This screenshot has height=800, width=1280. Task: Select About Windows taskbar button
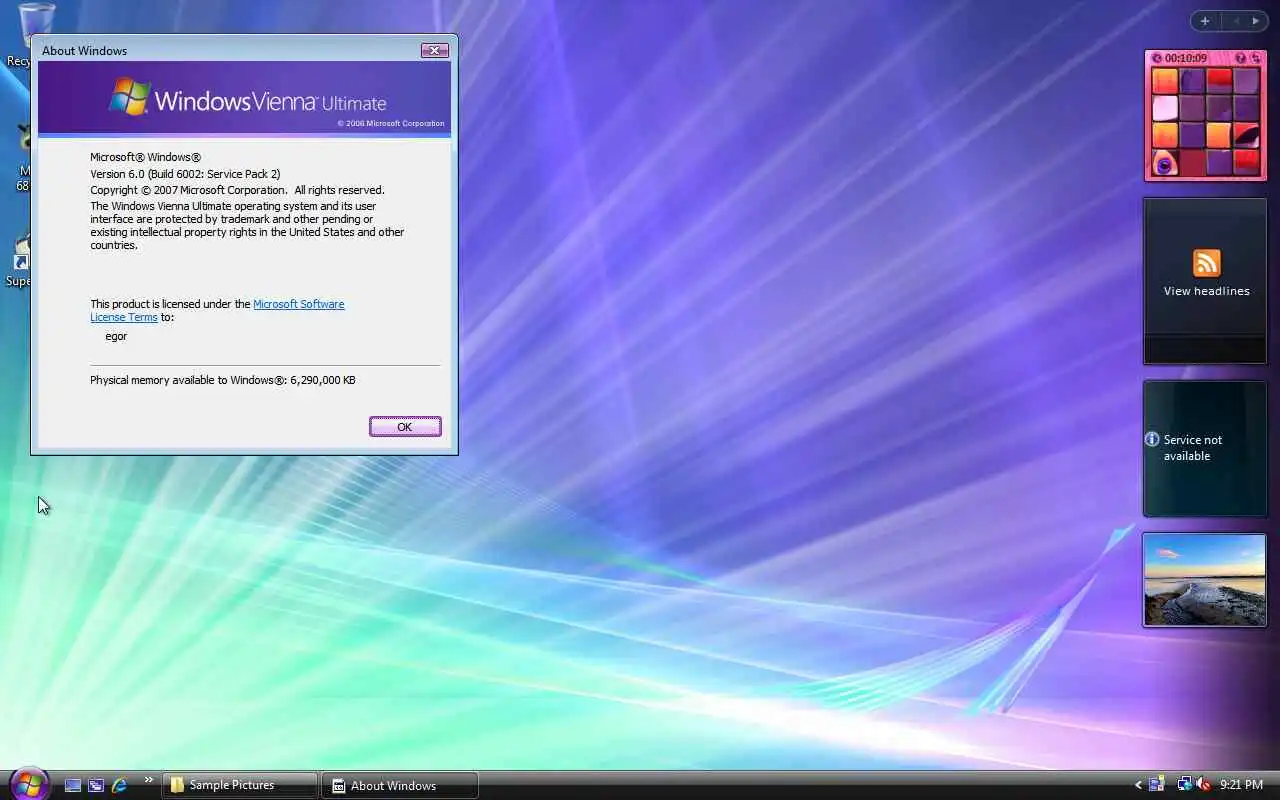tap(400, 785)
